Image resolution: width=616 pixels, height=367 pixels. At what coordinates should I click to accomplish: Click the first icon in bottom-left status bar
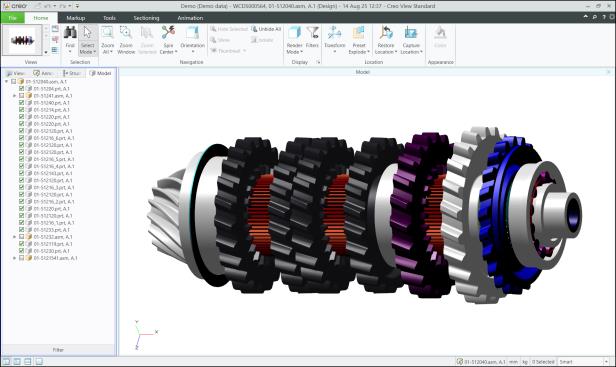6,361
